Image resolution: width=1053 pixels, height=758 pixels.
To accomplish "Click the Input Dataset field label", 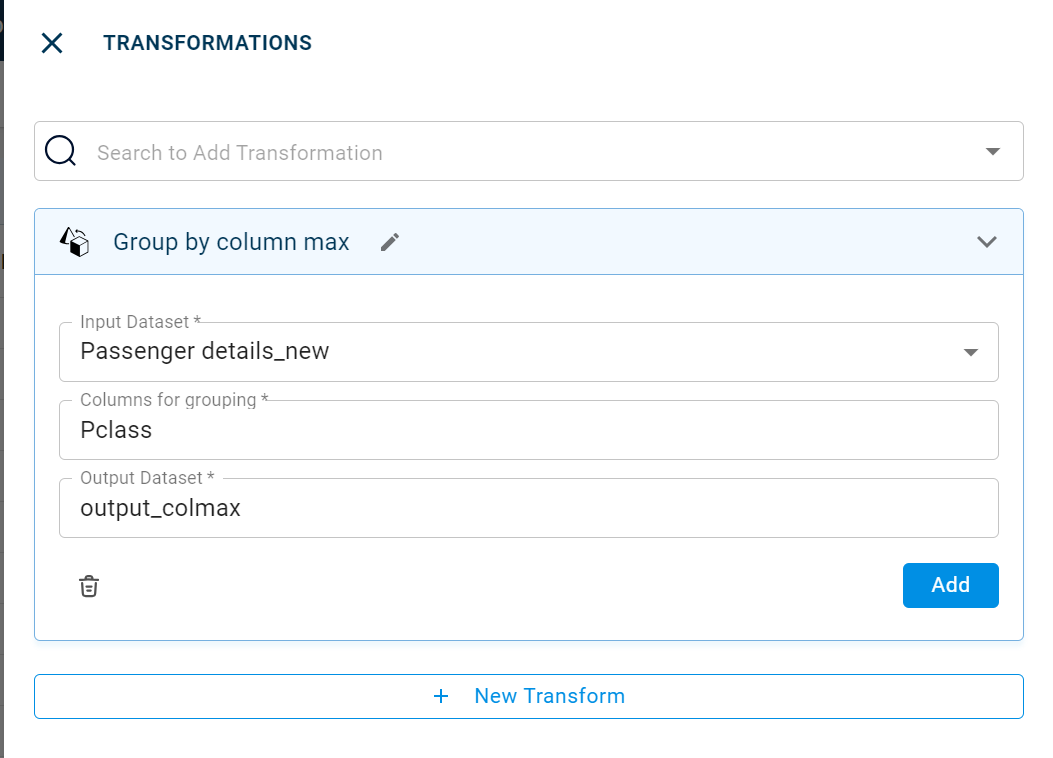I will [x=140, y=322].
